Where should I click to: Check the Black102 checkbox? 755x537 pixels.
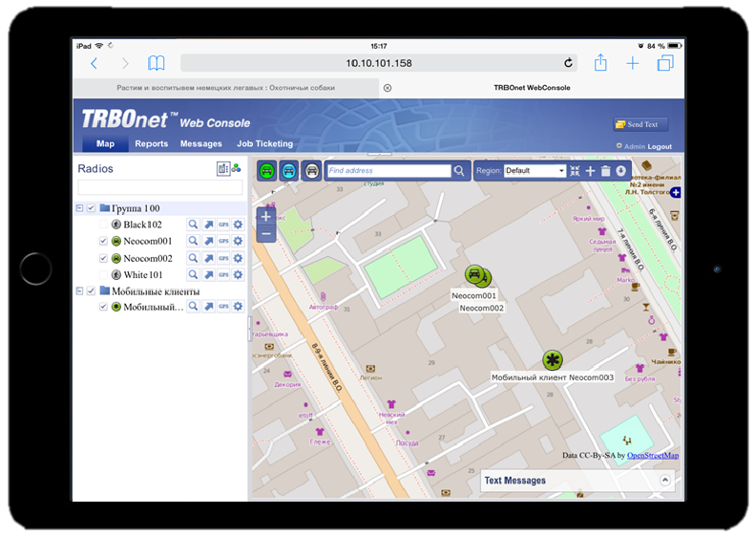(x=103, y=224)
